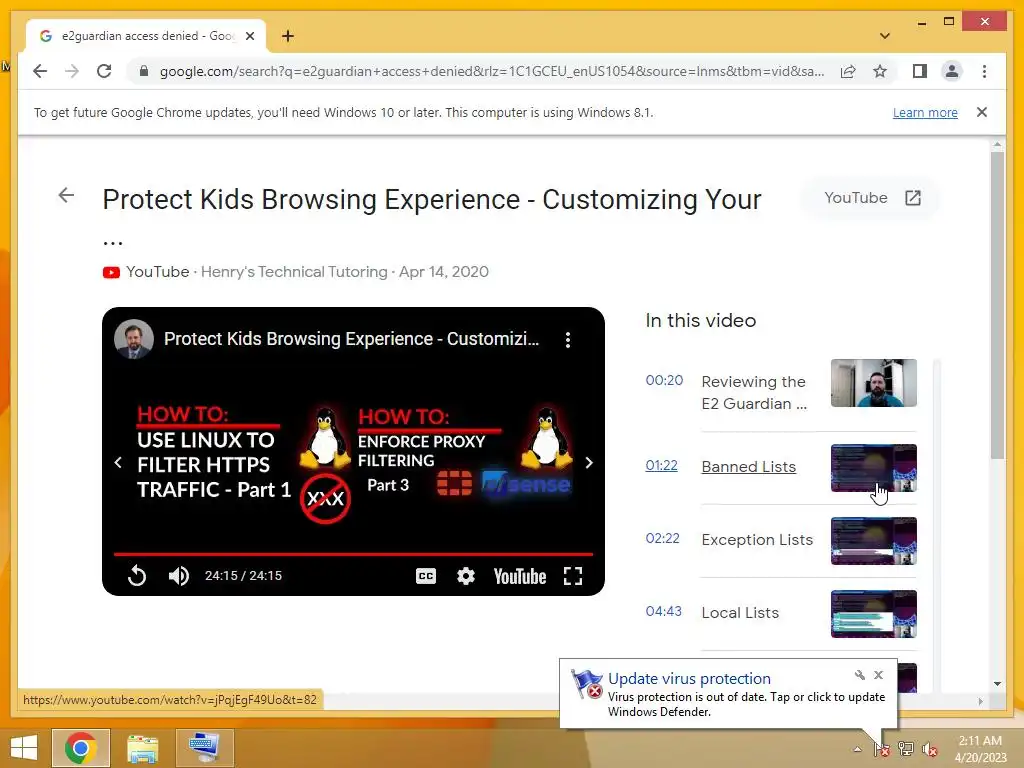This screenshot has height=768, width=1024.
Task: Open notification wrench settings icon
Action: pyautogui.click(x=859, y=675)
